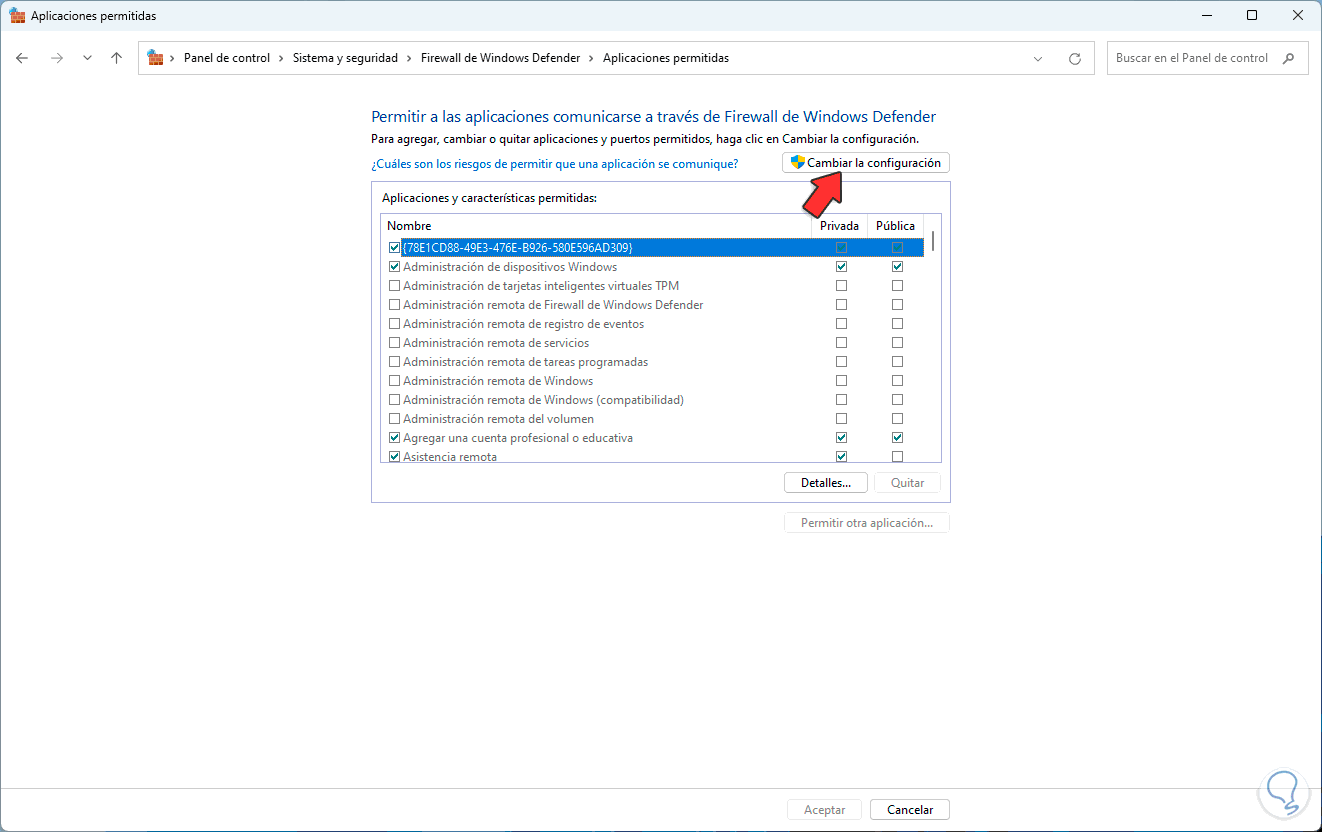Uncheck Agregar una cuenta profesional o educativa checkbox
Image resolution: width=1322 pixels, height=832 pixels.
394,438
